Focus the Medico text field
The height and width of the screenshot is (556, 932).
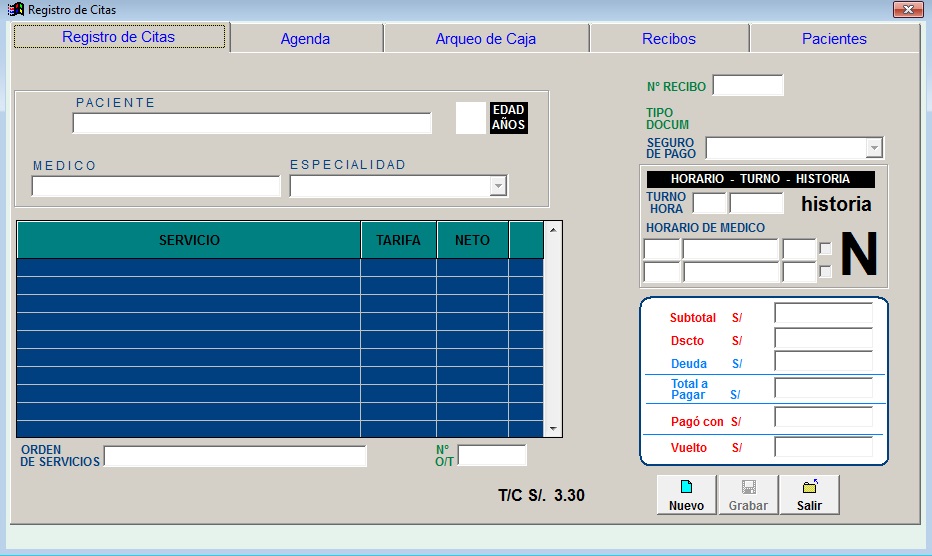pyautogui.click(x=156, y=186)
